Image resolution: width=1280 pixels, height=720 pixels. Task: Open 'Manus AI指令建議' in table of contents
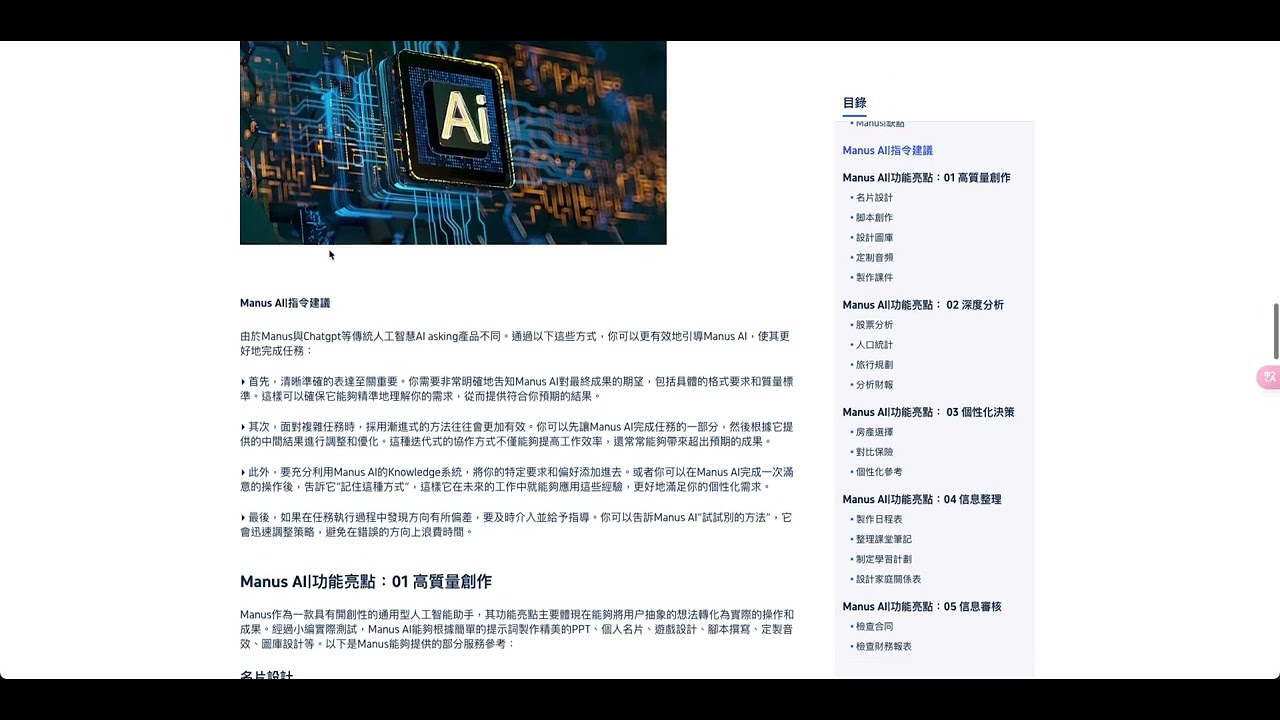(x=887, y=151)
